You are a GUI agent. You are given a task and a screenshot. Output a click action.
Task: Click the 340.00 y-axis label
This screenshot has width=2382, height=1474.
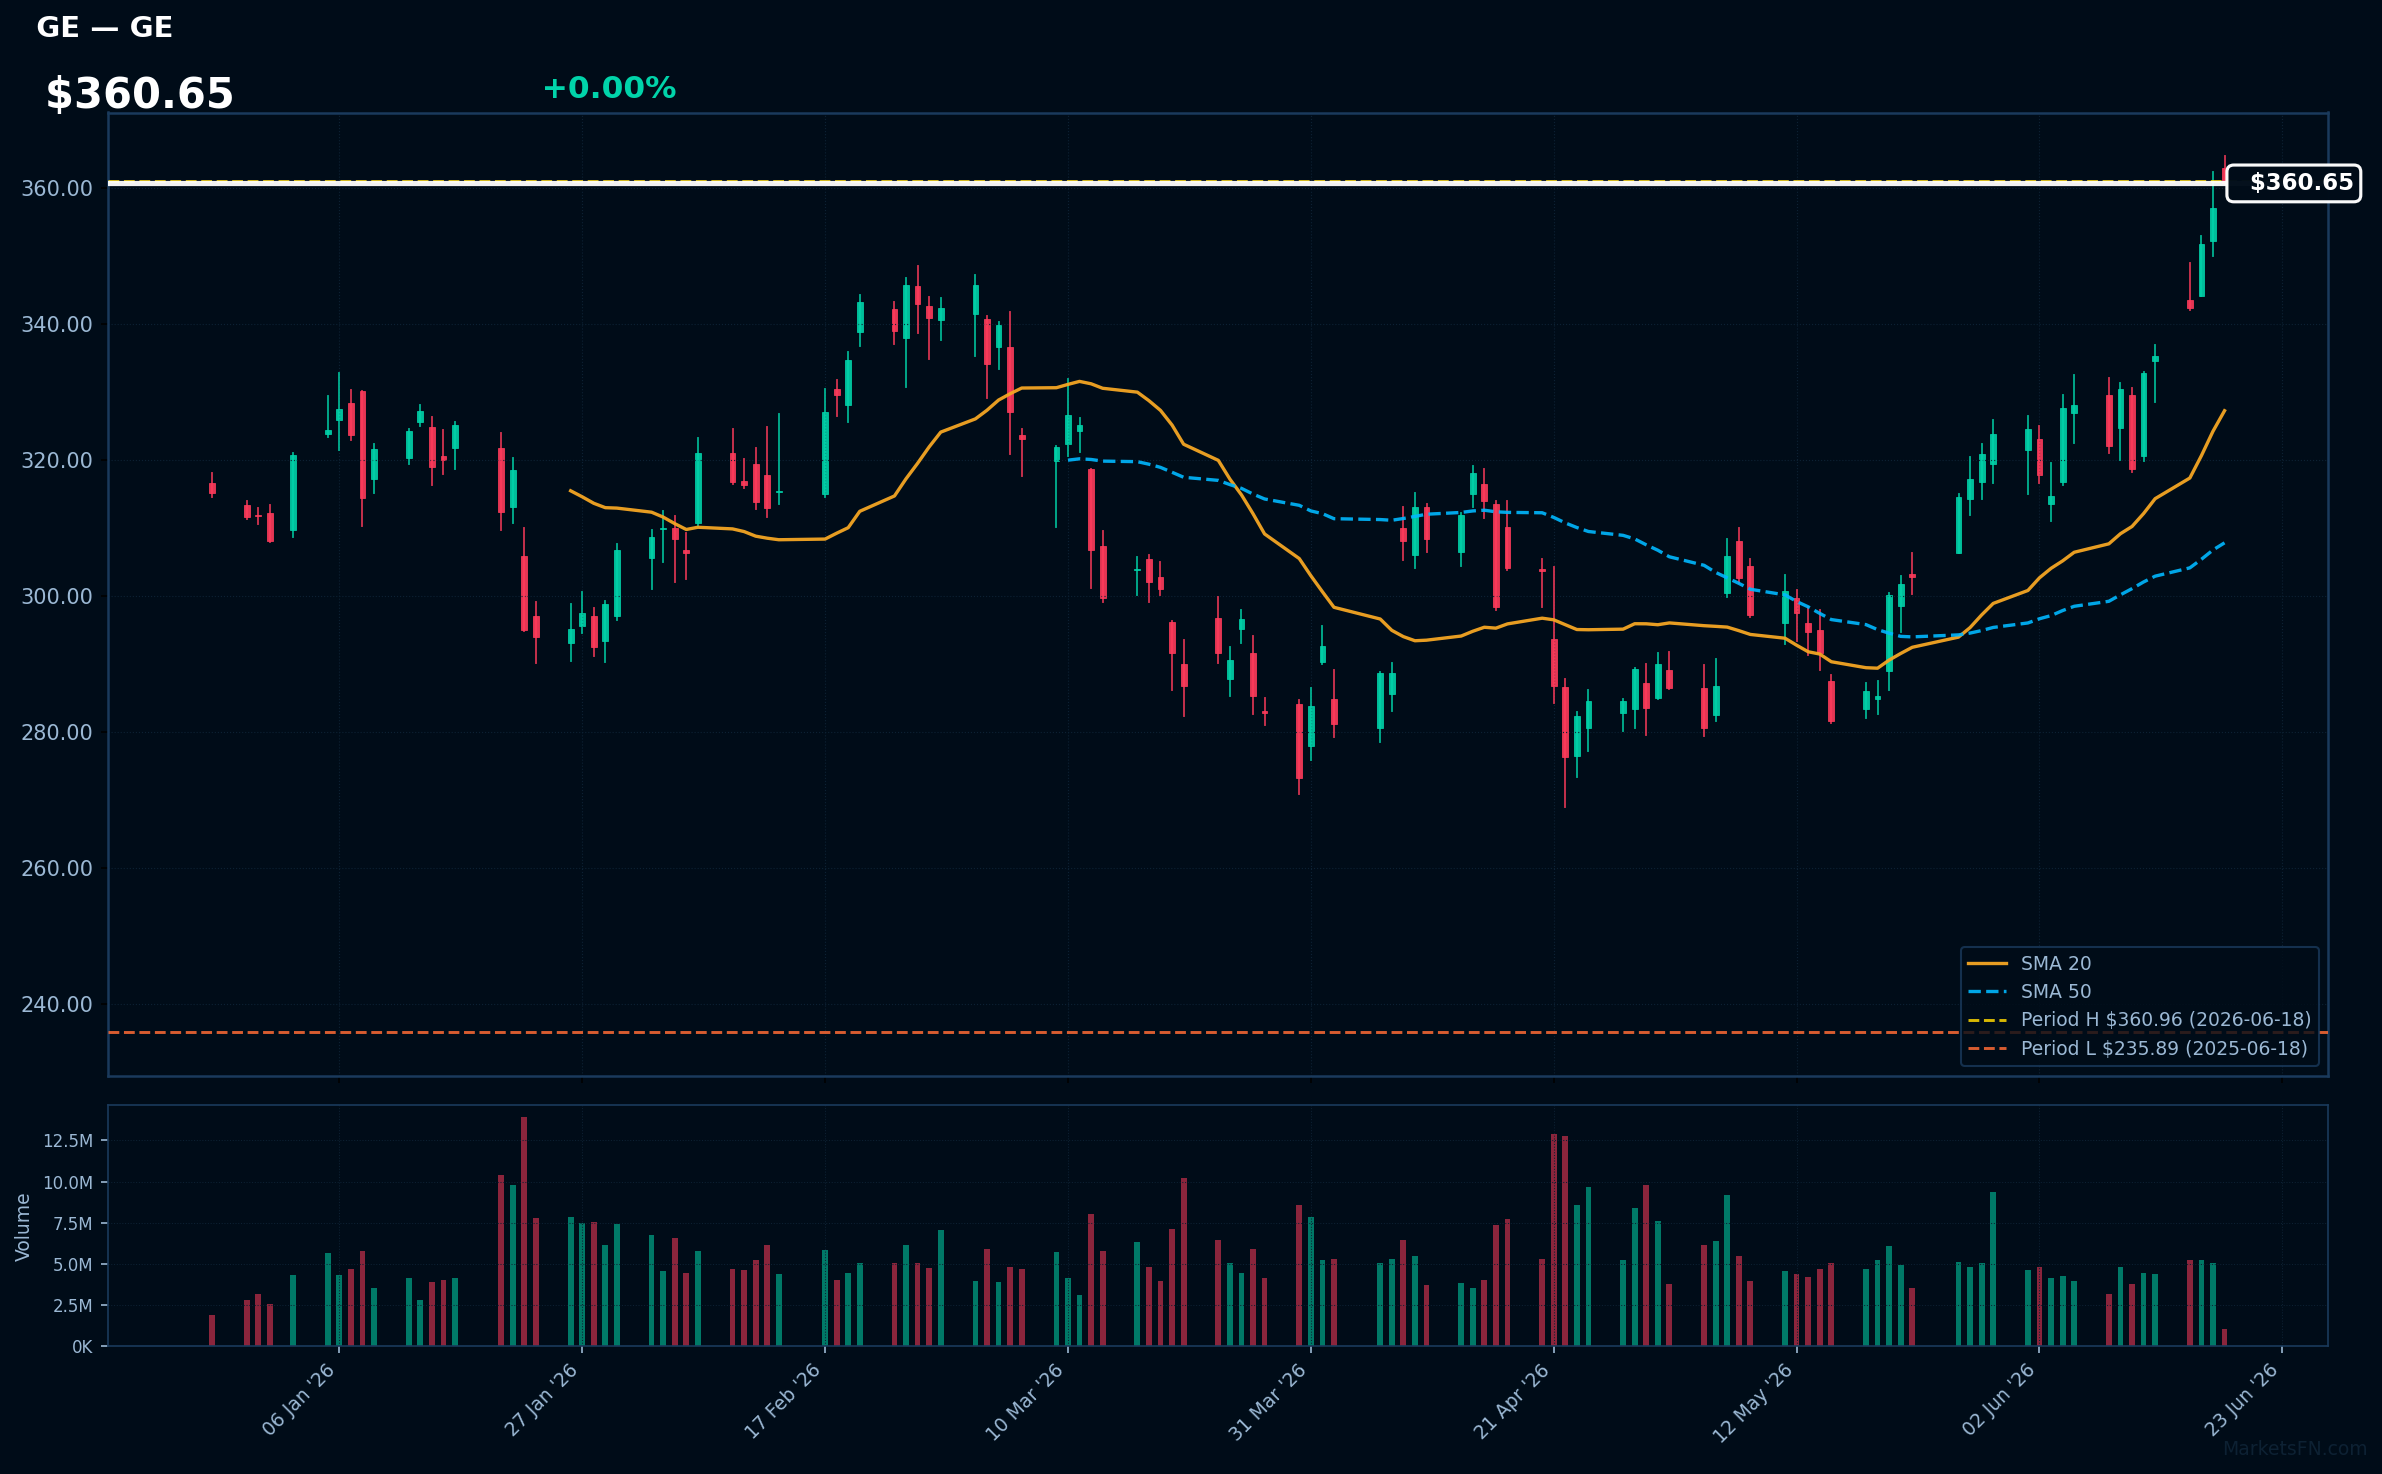click(x=57, y=325)
